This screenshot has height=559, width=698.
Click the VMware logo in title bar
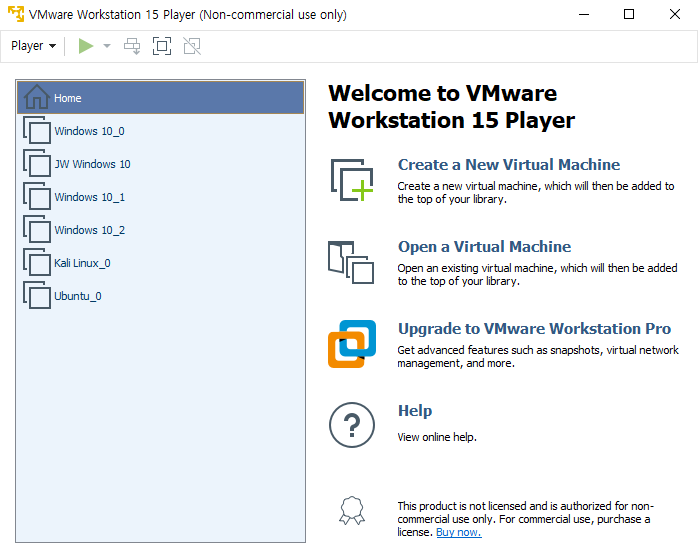16,14
